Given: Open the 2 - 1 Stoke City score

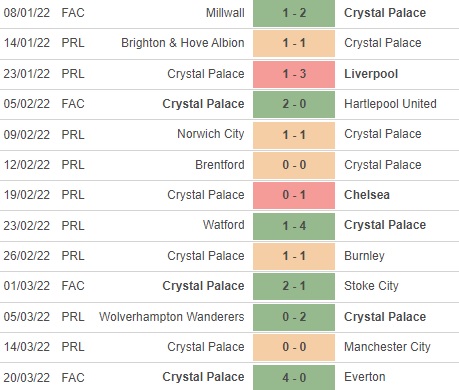Looking at the screenshot, I should click(x=294, y=286).
